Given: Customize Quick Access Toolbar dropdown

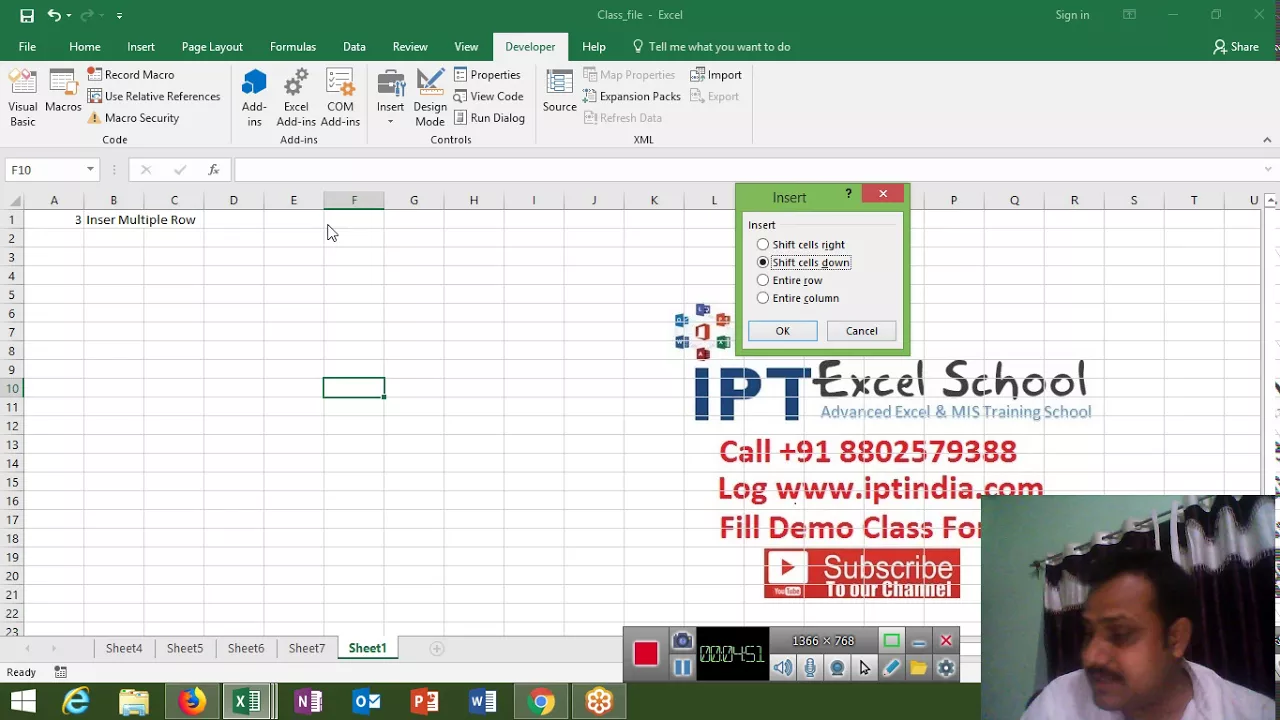Looking at the screenshot, I should pos(119,15).
